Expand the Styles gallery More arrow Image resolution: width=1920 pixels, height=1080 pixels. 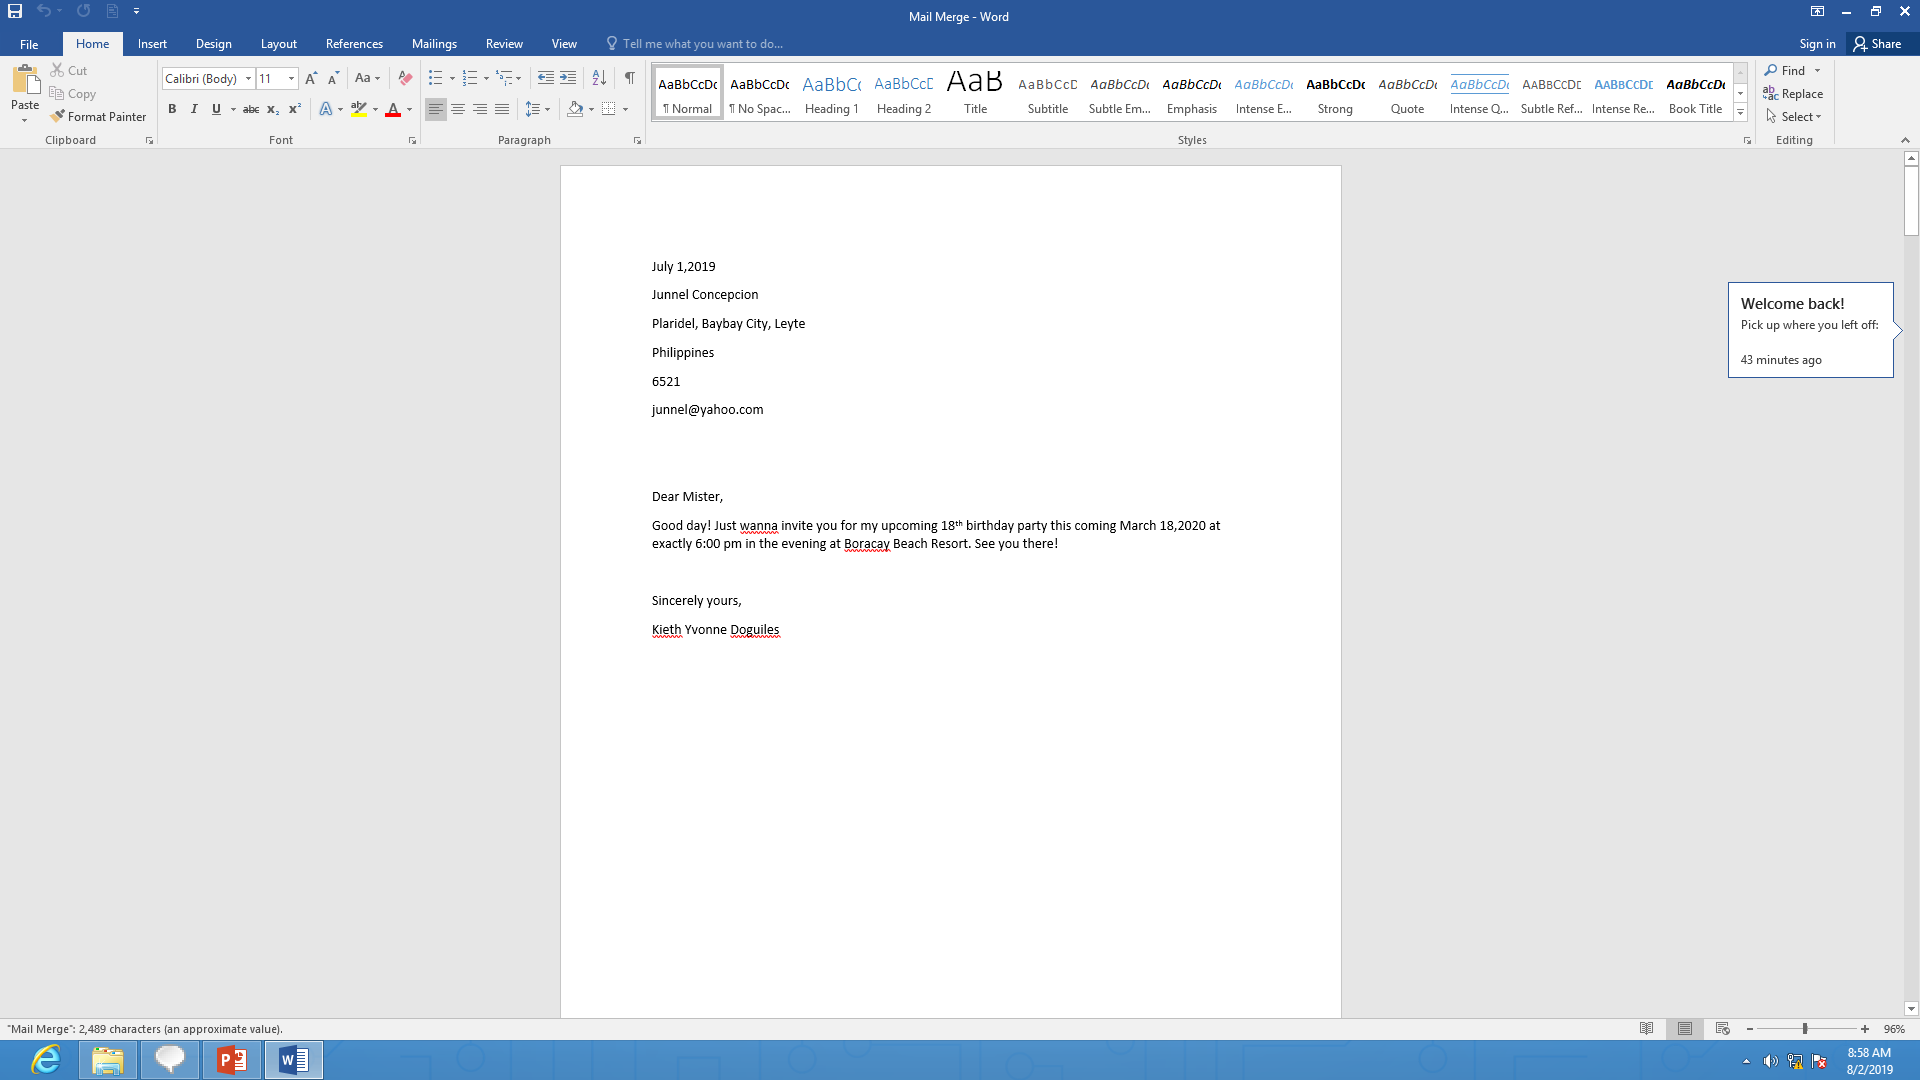[x=1740, y=113]
